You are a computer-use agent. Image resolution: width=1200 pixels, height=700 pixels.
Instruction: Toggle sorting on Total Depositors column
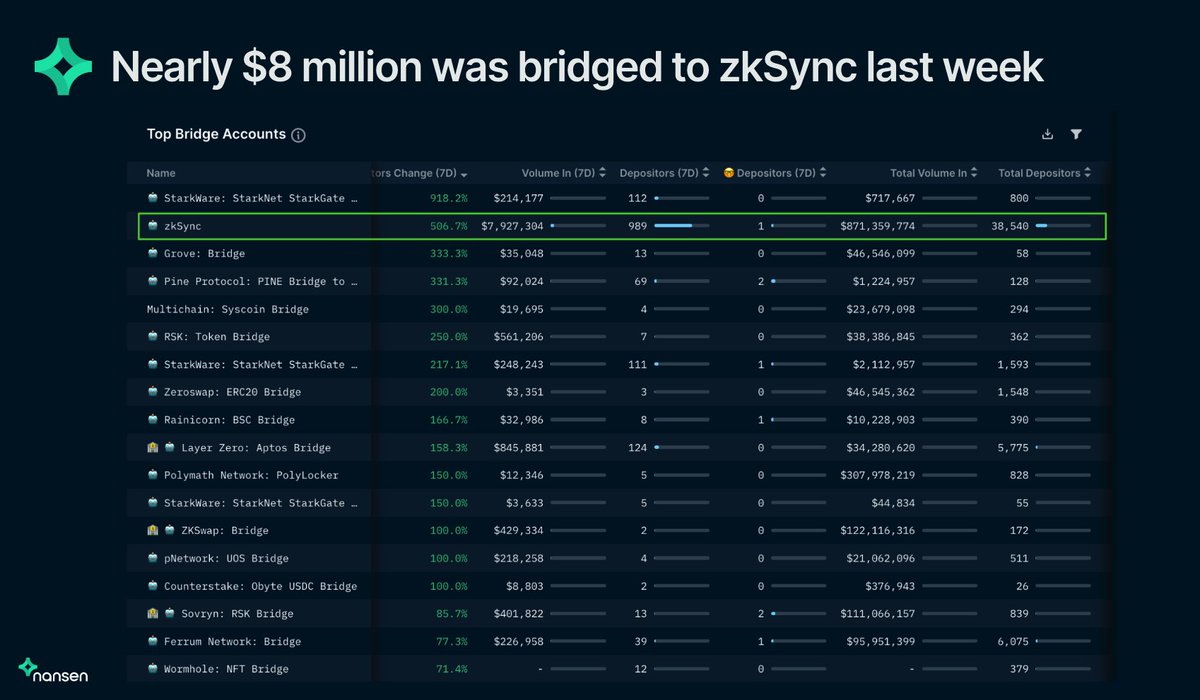tap(1046, 172)
